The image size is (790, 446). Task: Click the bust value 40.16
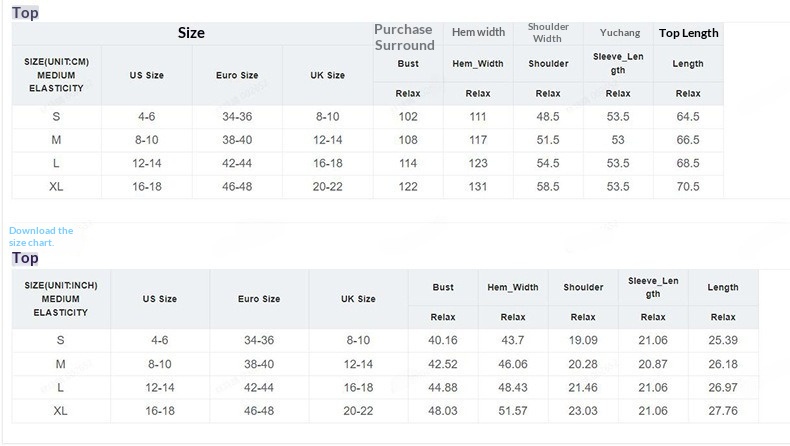(x=443, y=341)
